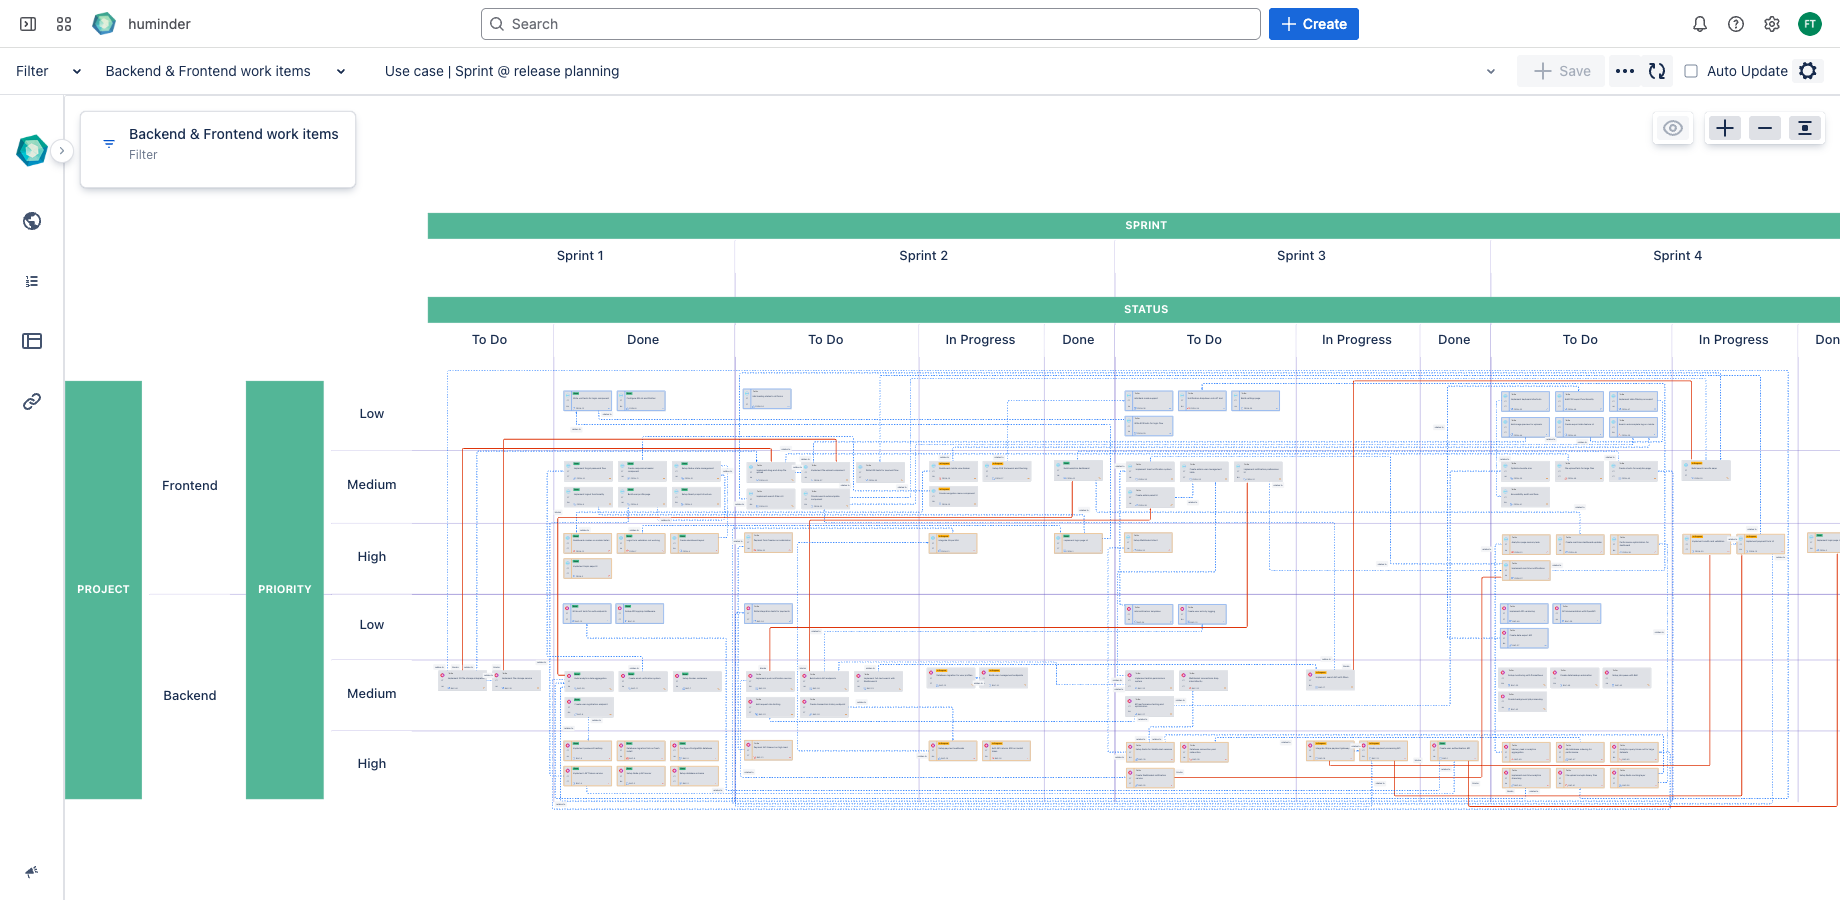The image size is (1840, 900).
Task: Click the Create button
Action: (1313, 23)
